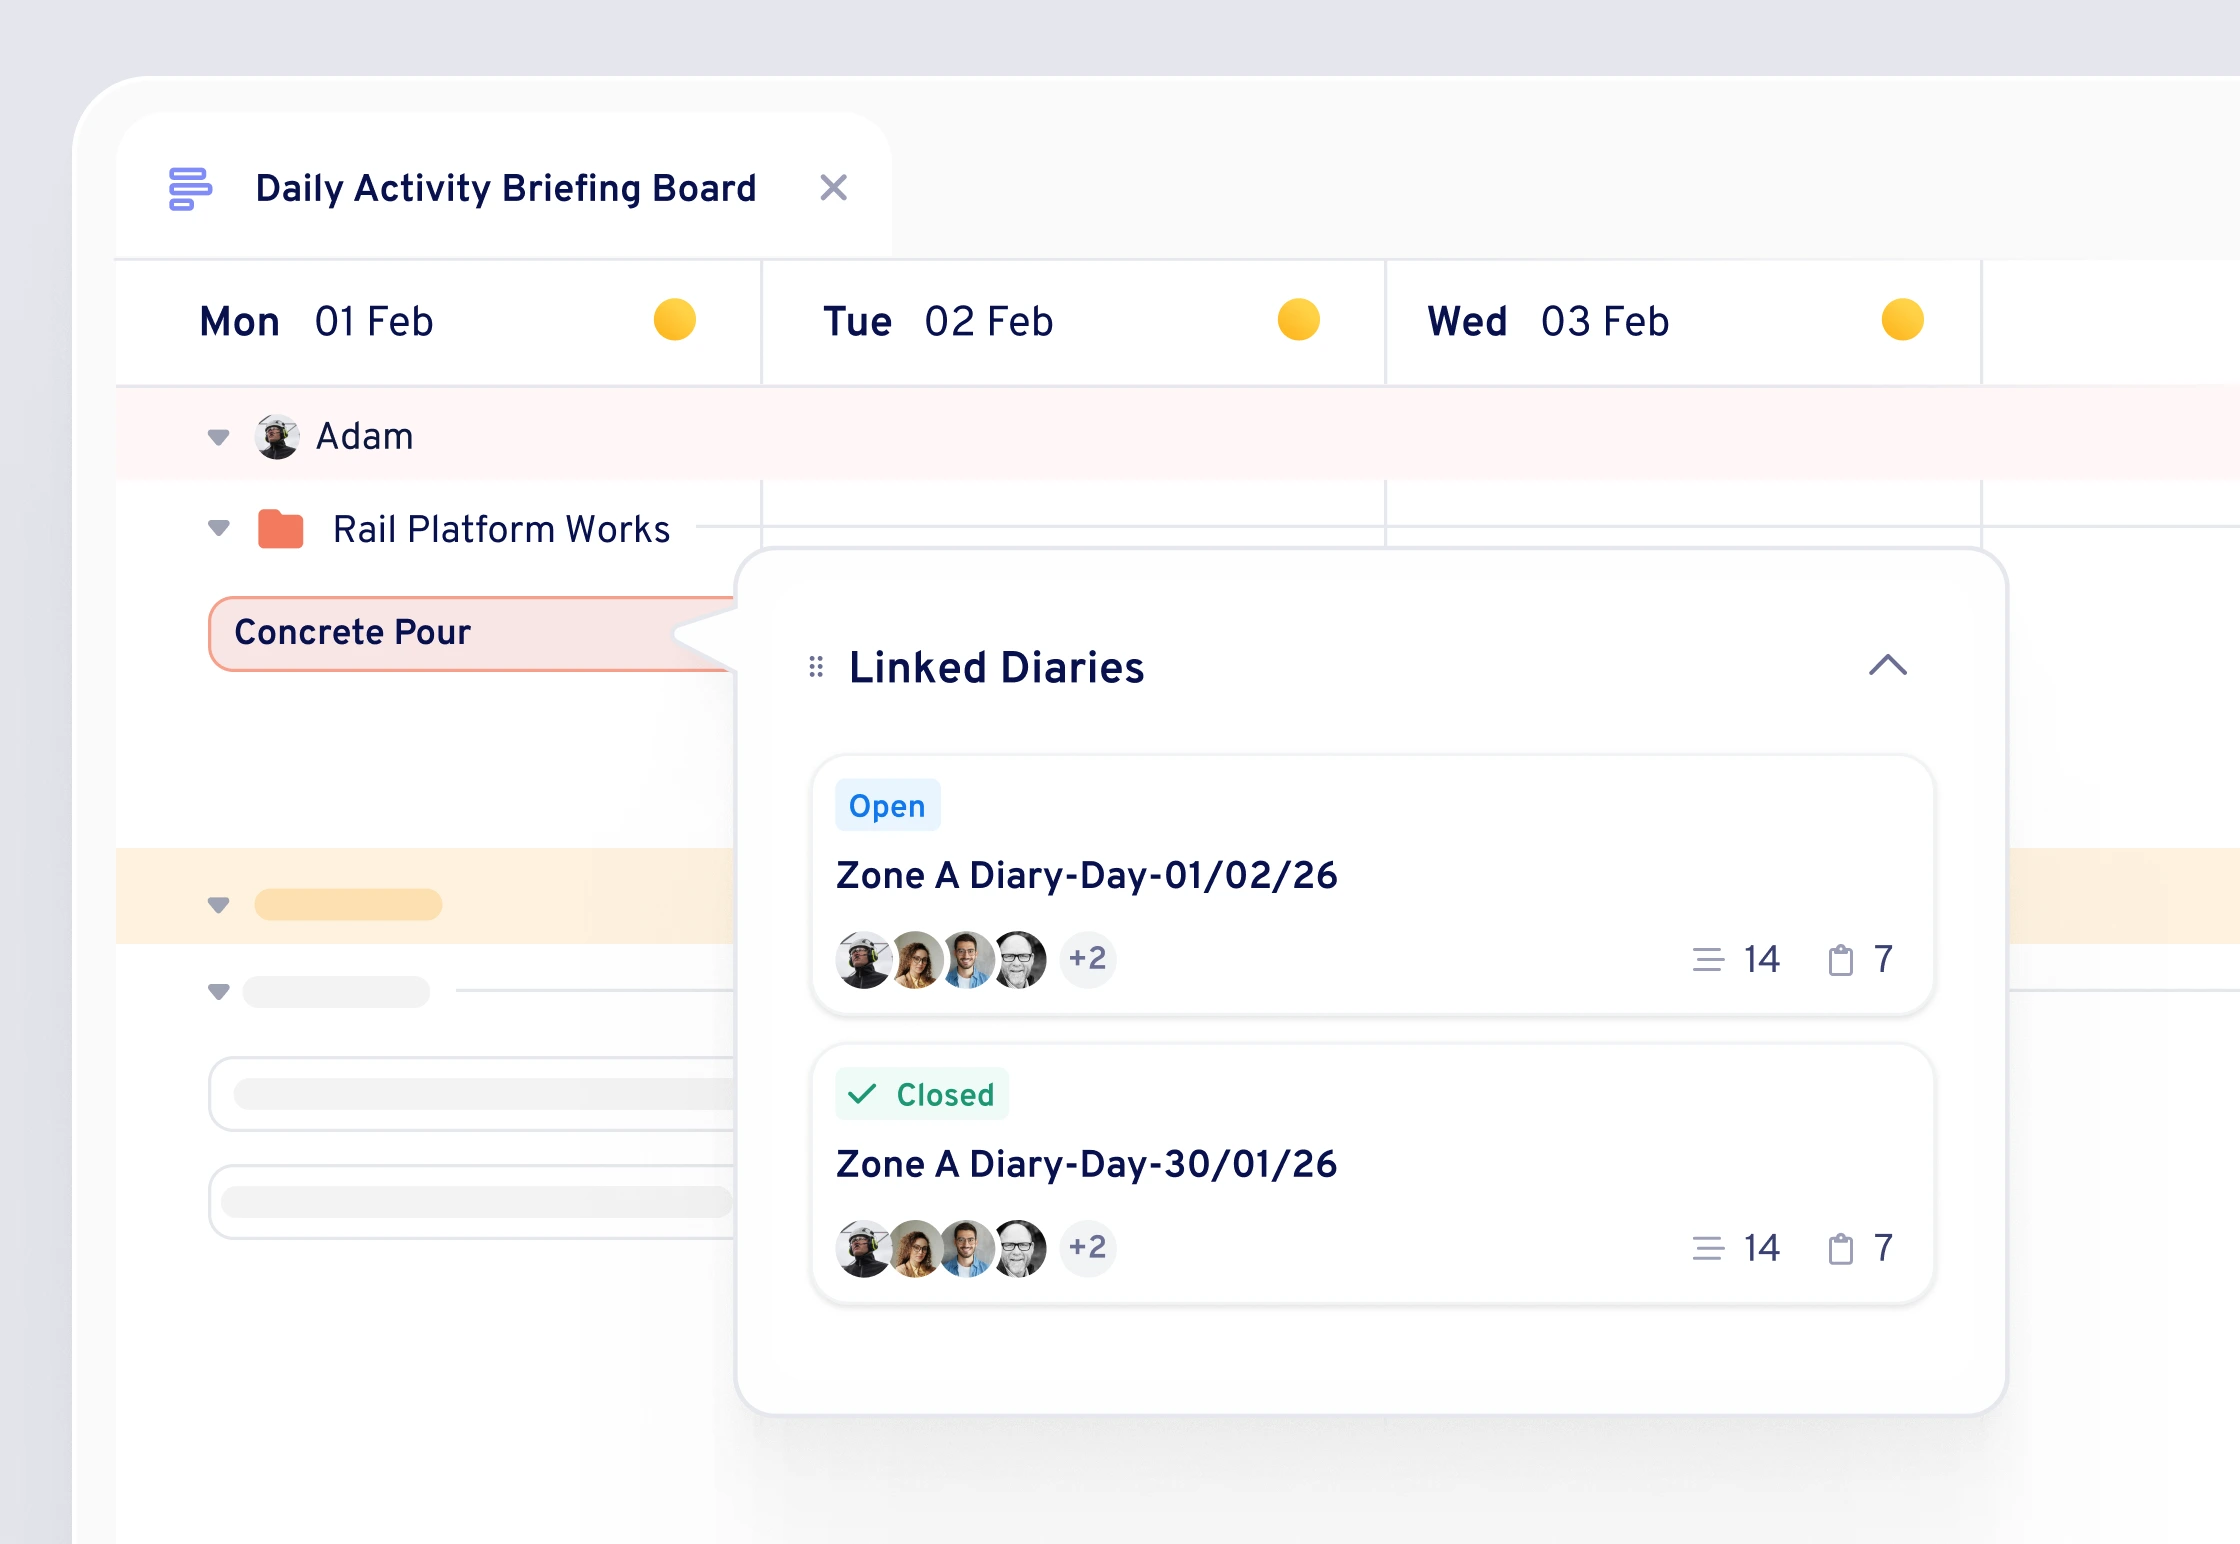Click the checkmark icon in Closed badge
Image resolution: width=2240 pixels, height=1544 pixels.
pyautogui.click(x=862, y=1094)
